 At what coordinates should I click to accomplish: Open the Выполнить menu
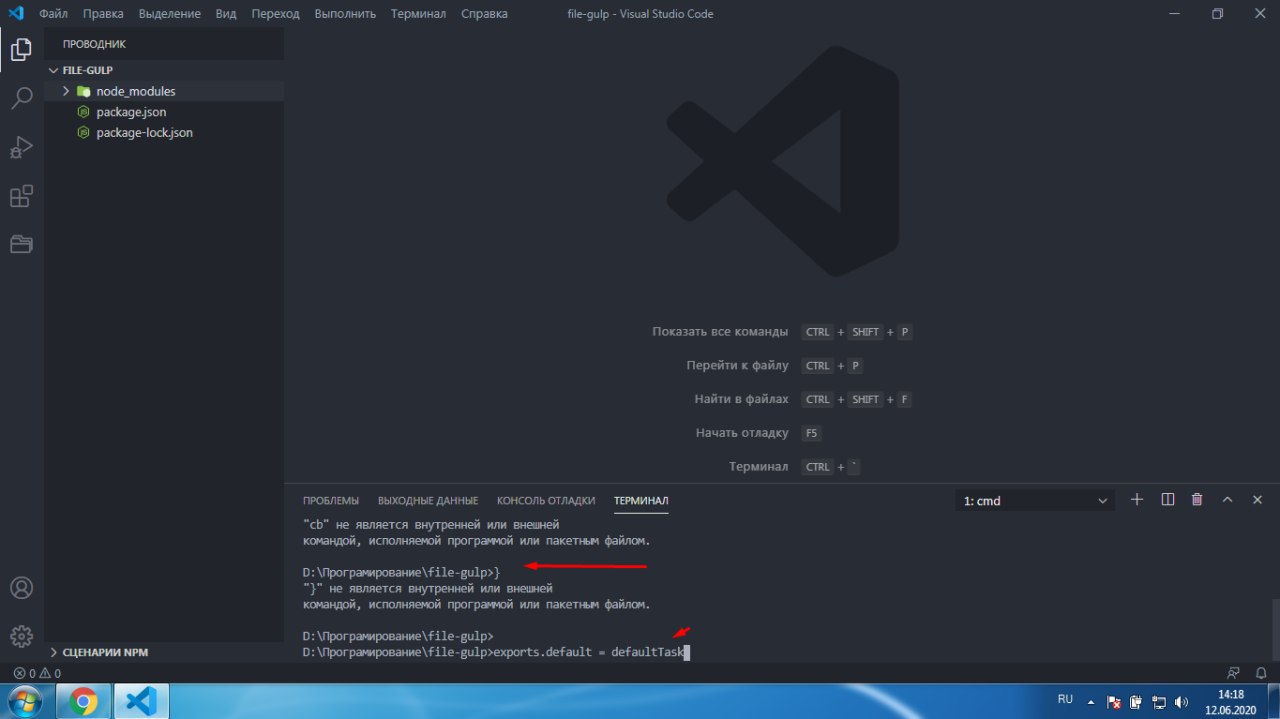(345, 14)
